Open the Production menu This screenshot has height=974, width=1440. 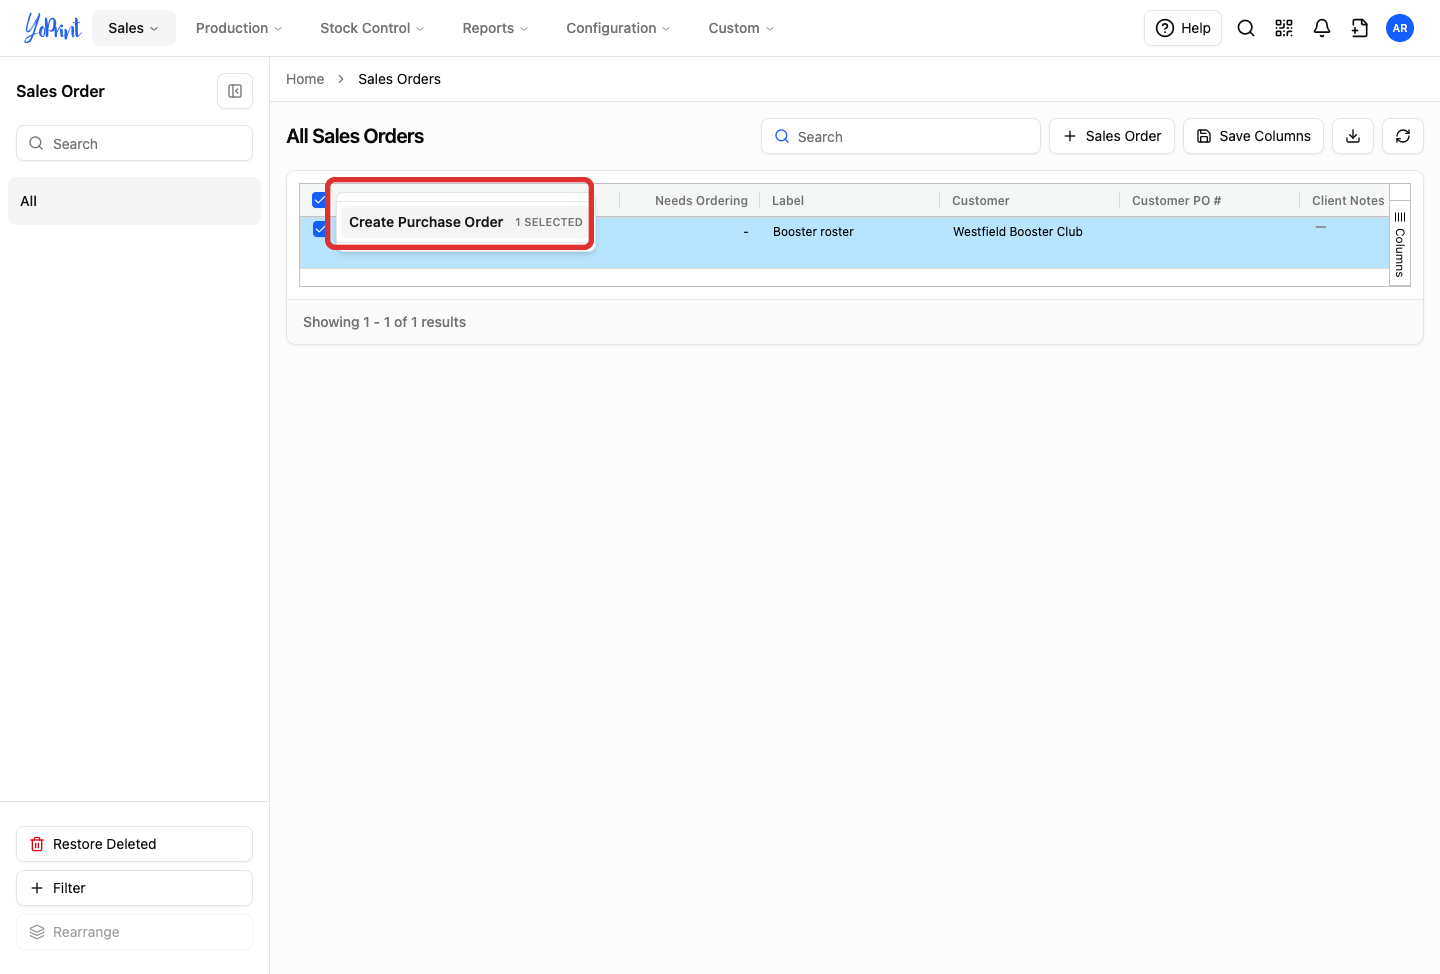click(239, 28)
